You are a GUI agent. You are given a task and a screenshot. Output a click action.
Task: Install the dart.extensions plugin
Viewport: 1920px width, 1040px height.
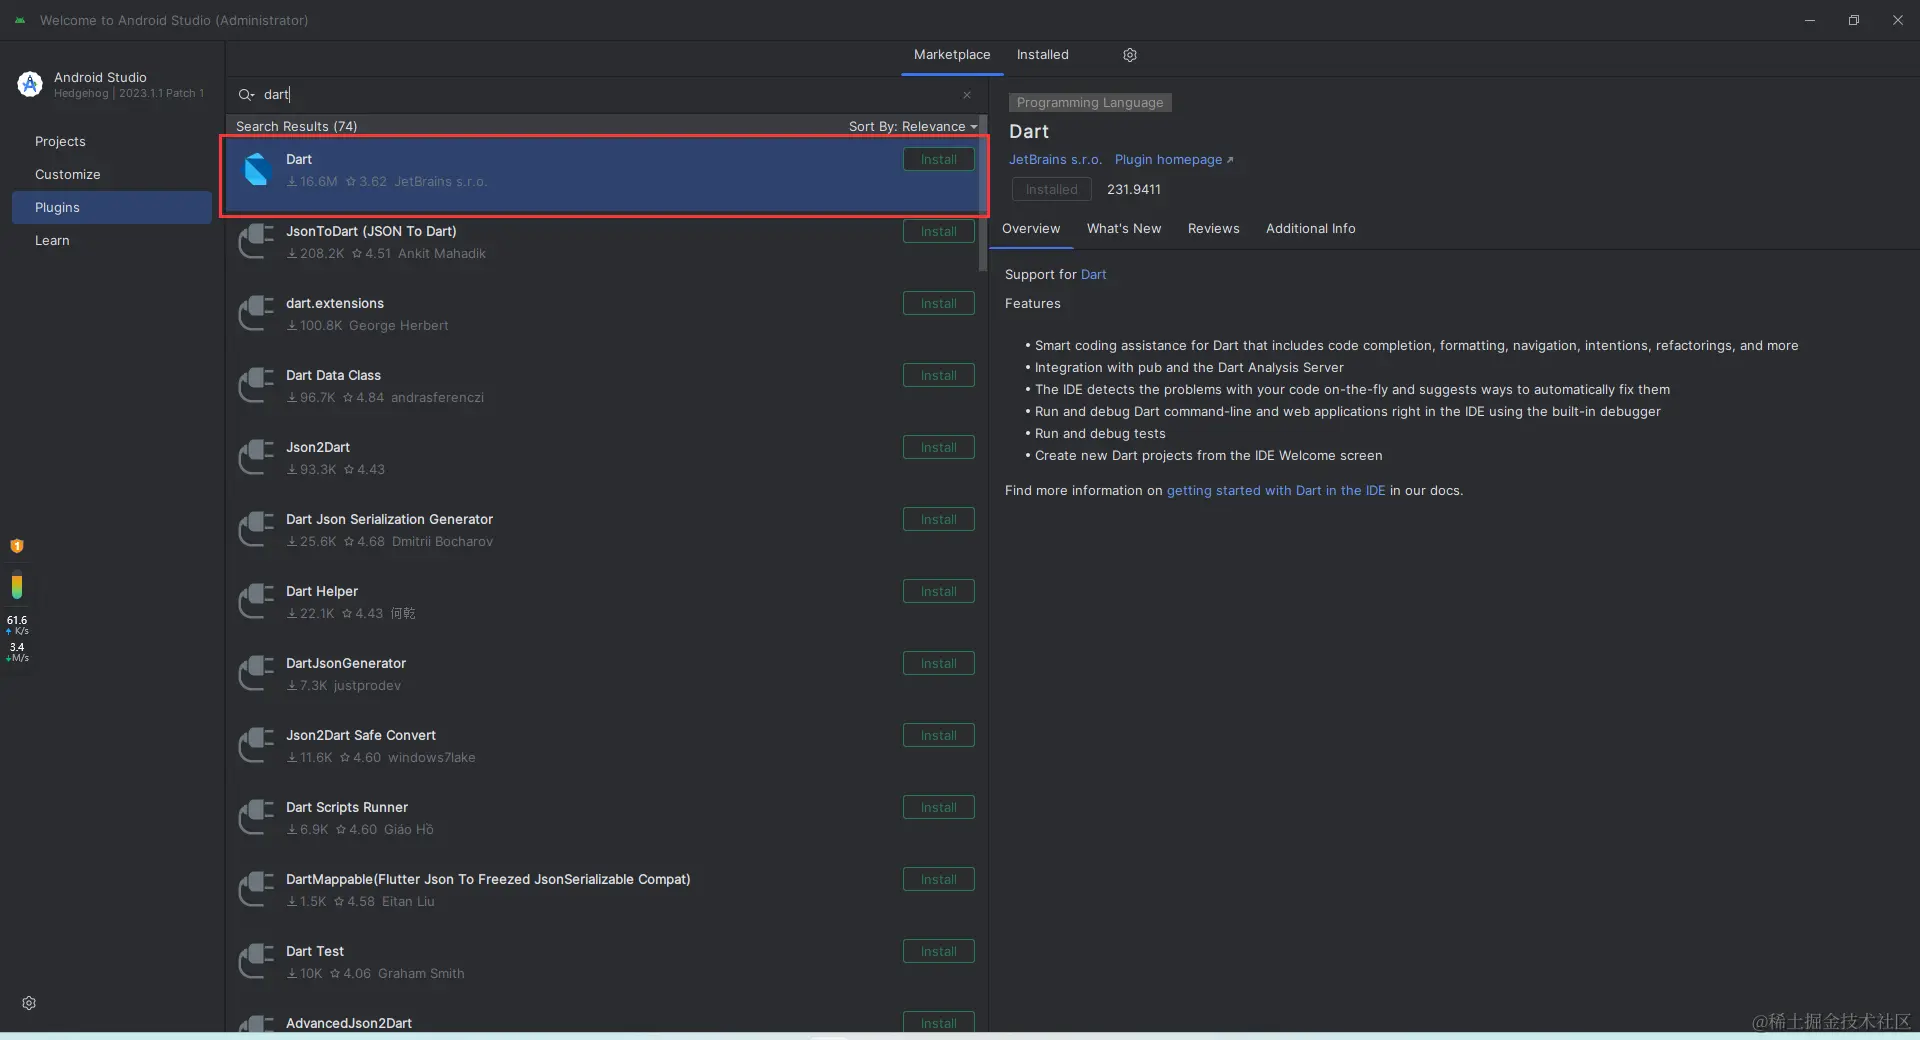[939, 303]
